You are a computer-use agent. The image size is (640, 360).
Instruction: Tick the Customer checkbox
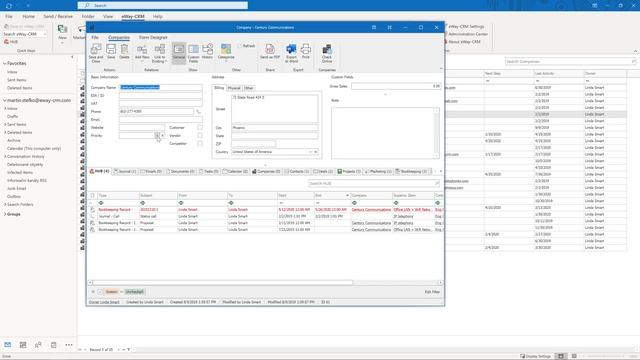pos(200,128)
